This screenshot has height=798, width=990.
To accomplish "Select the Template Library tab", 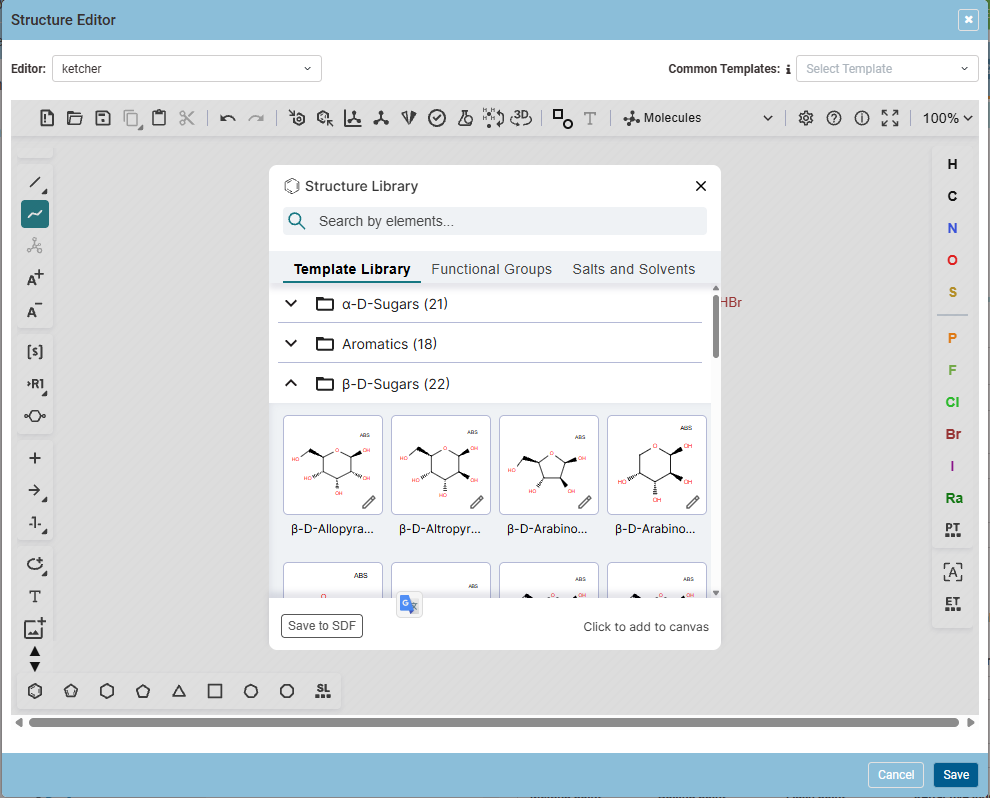I will pyautogui.click(x=352, y=269).
